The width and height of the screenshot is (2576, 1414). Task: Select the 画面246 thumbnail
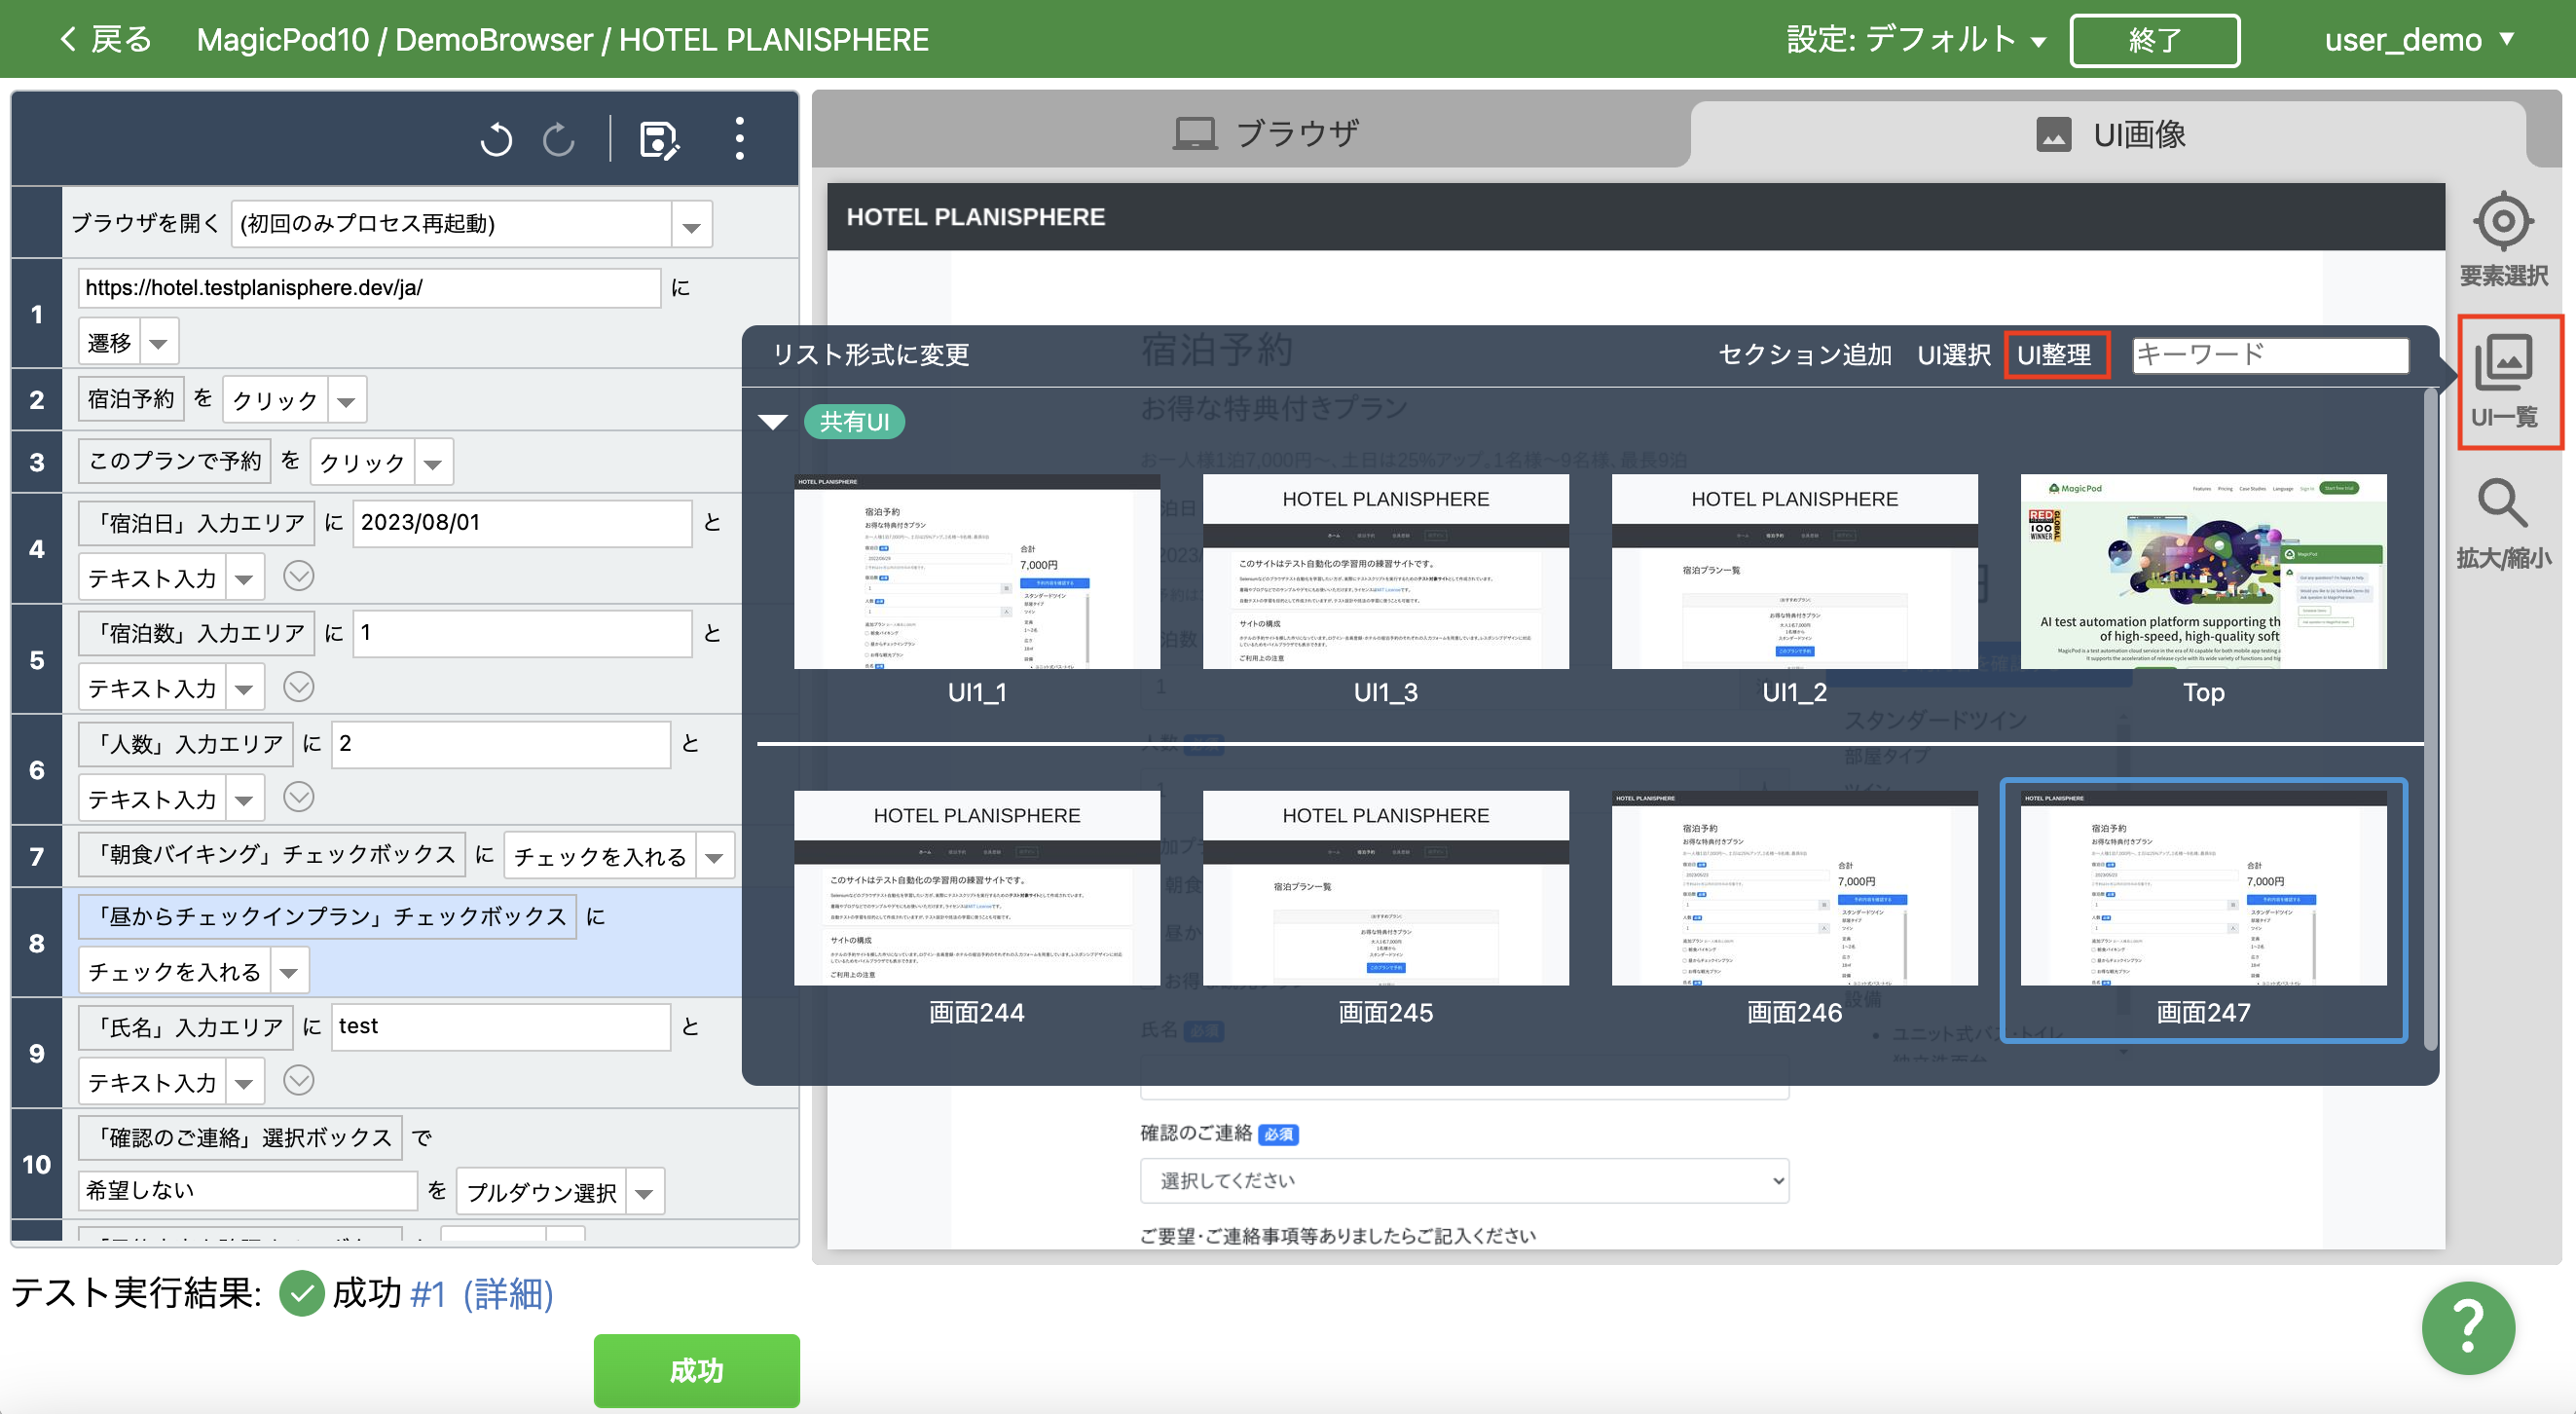click(1794, 888)
